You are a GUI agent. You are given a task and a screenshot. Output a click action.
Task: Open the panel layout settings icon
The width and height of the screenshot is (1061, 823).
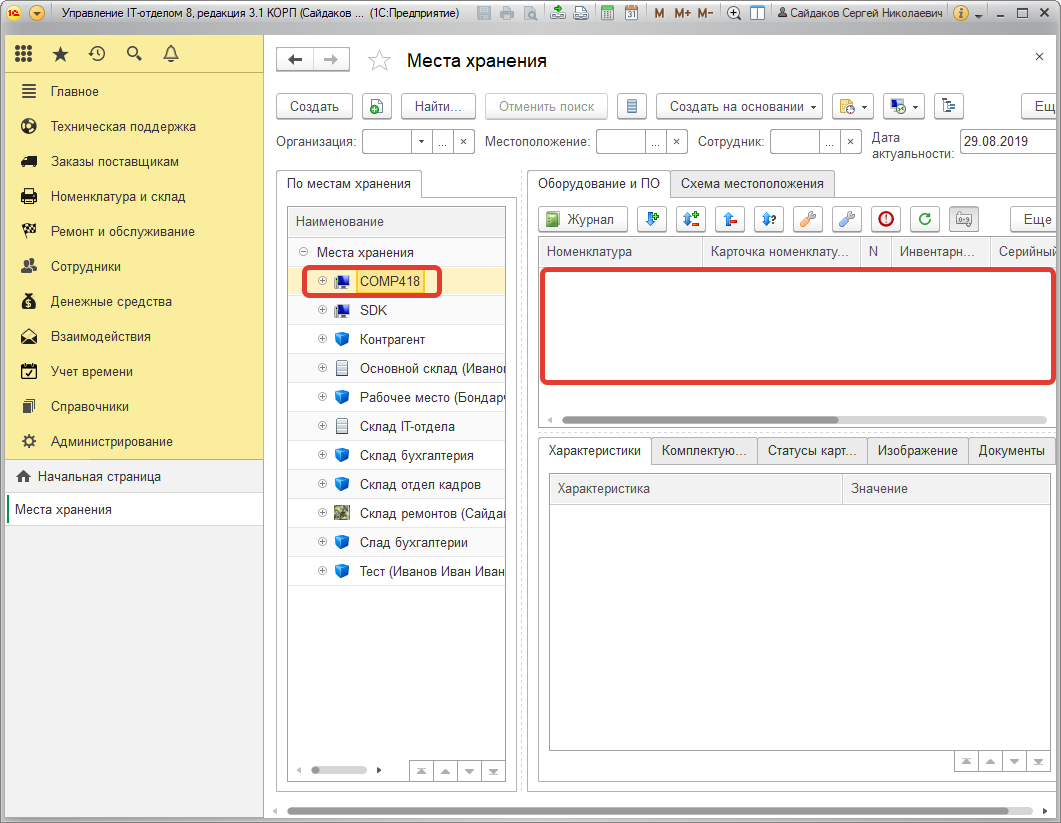pyautogui.click(x=758, y=13)
